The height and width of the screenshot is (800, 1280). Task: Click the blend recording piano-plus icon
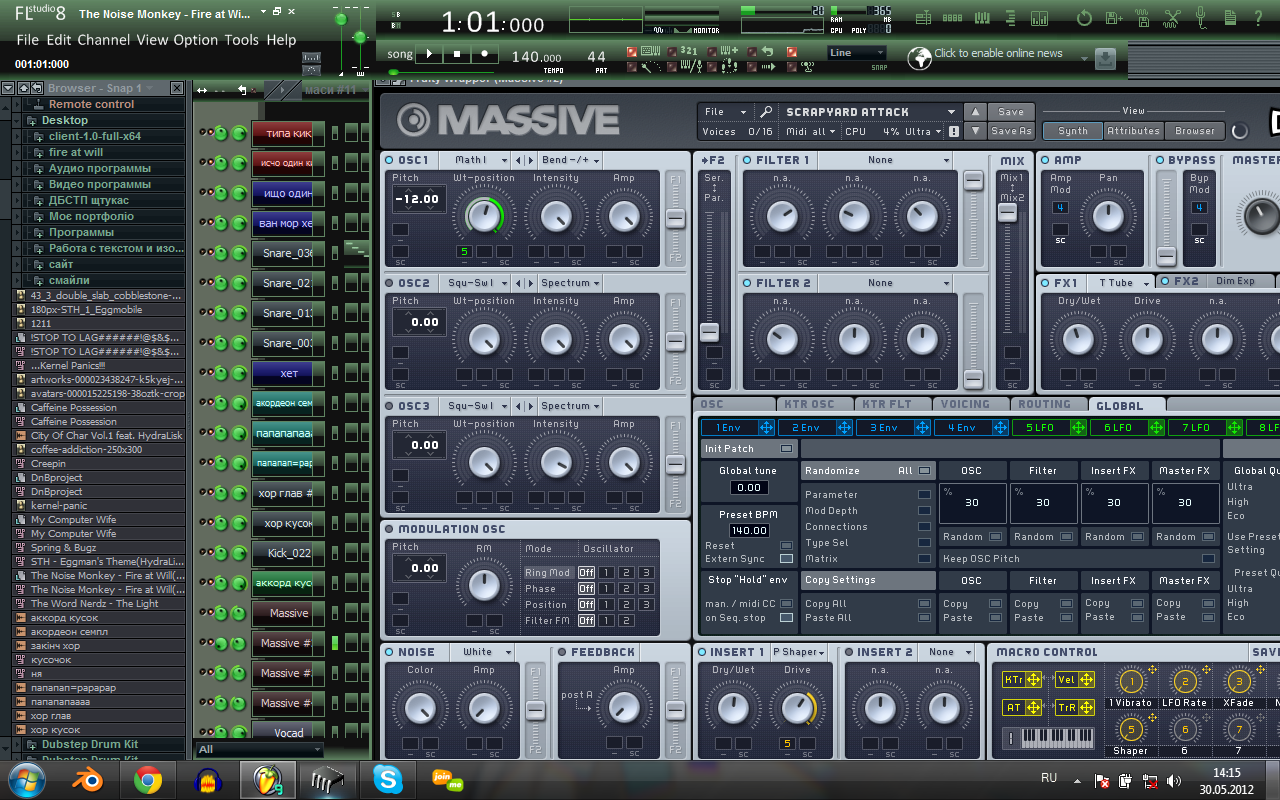(x=729, y=51)
